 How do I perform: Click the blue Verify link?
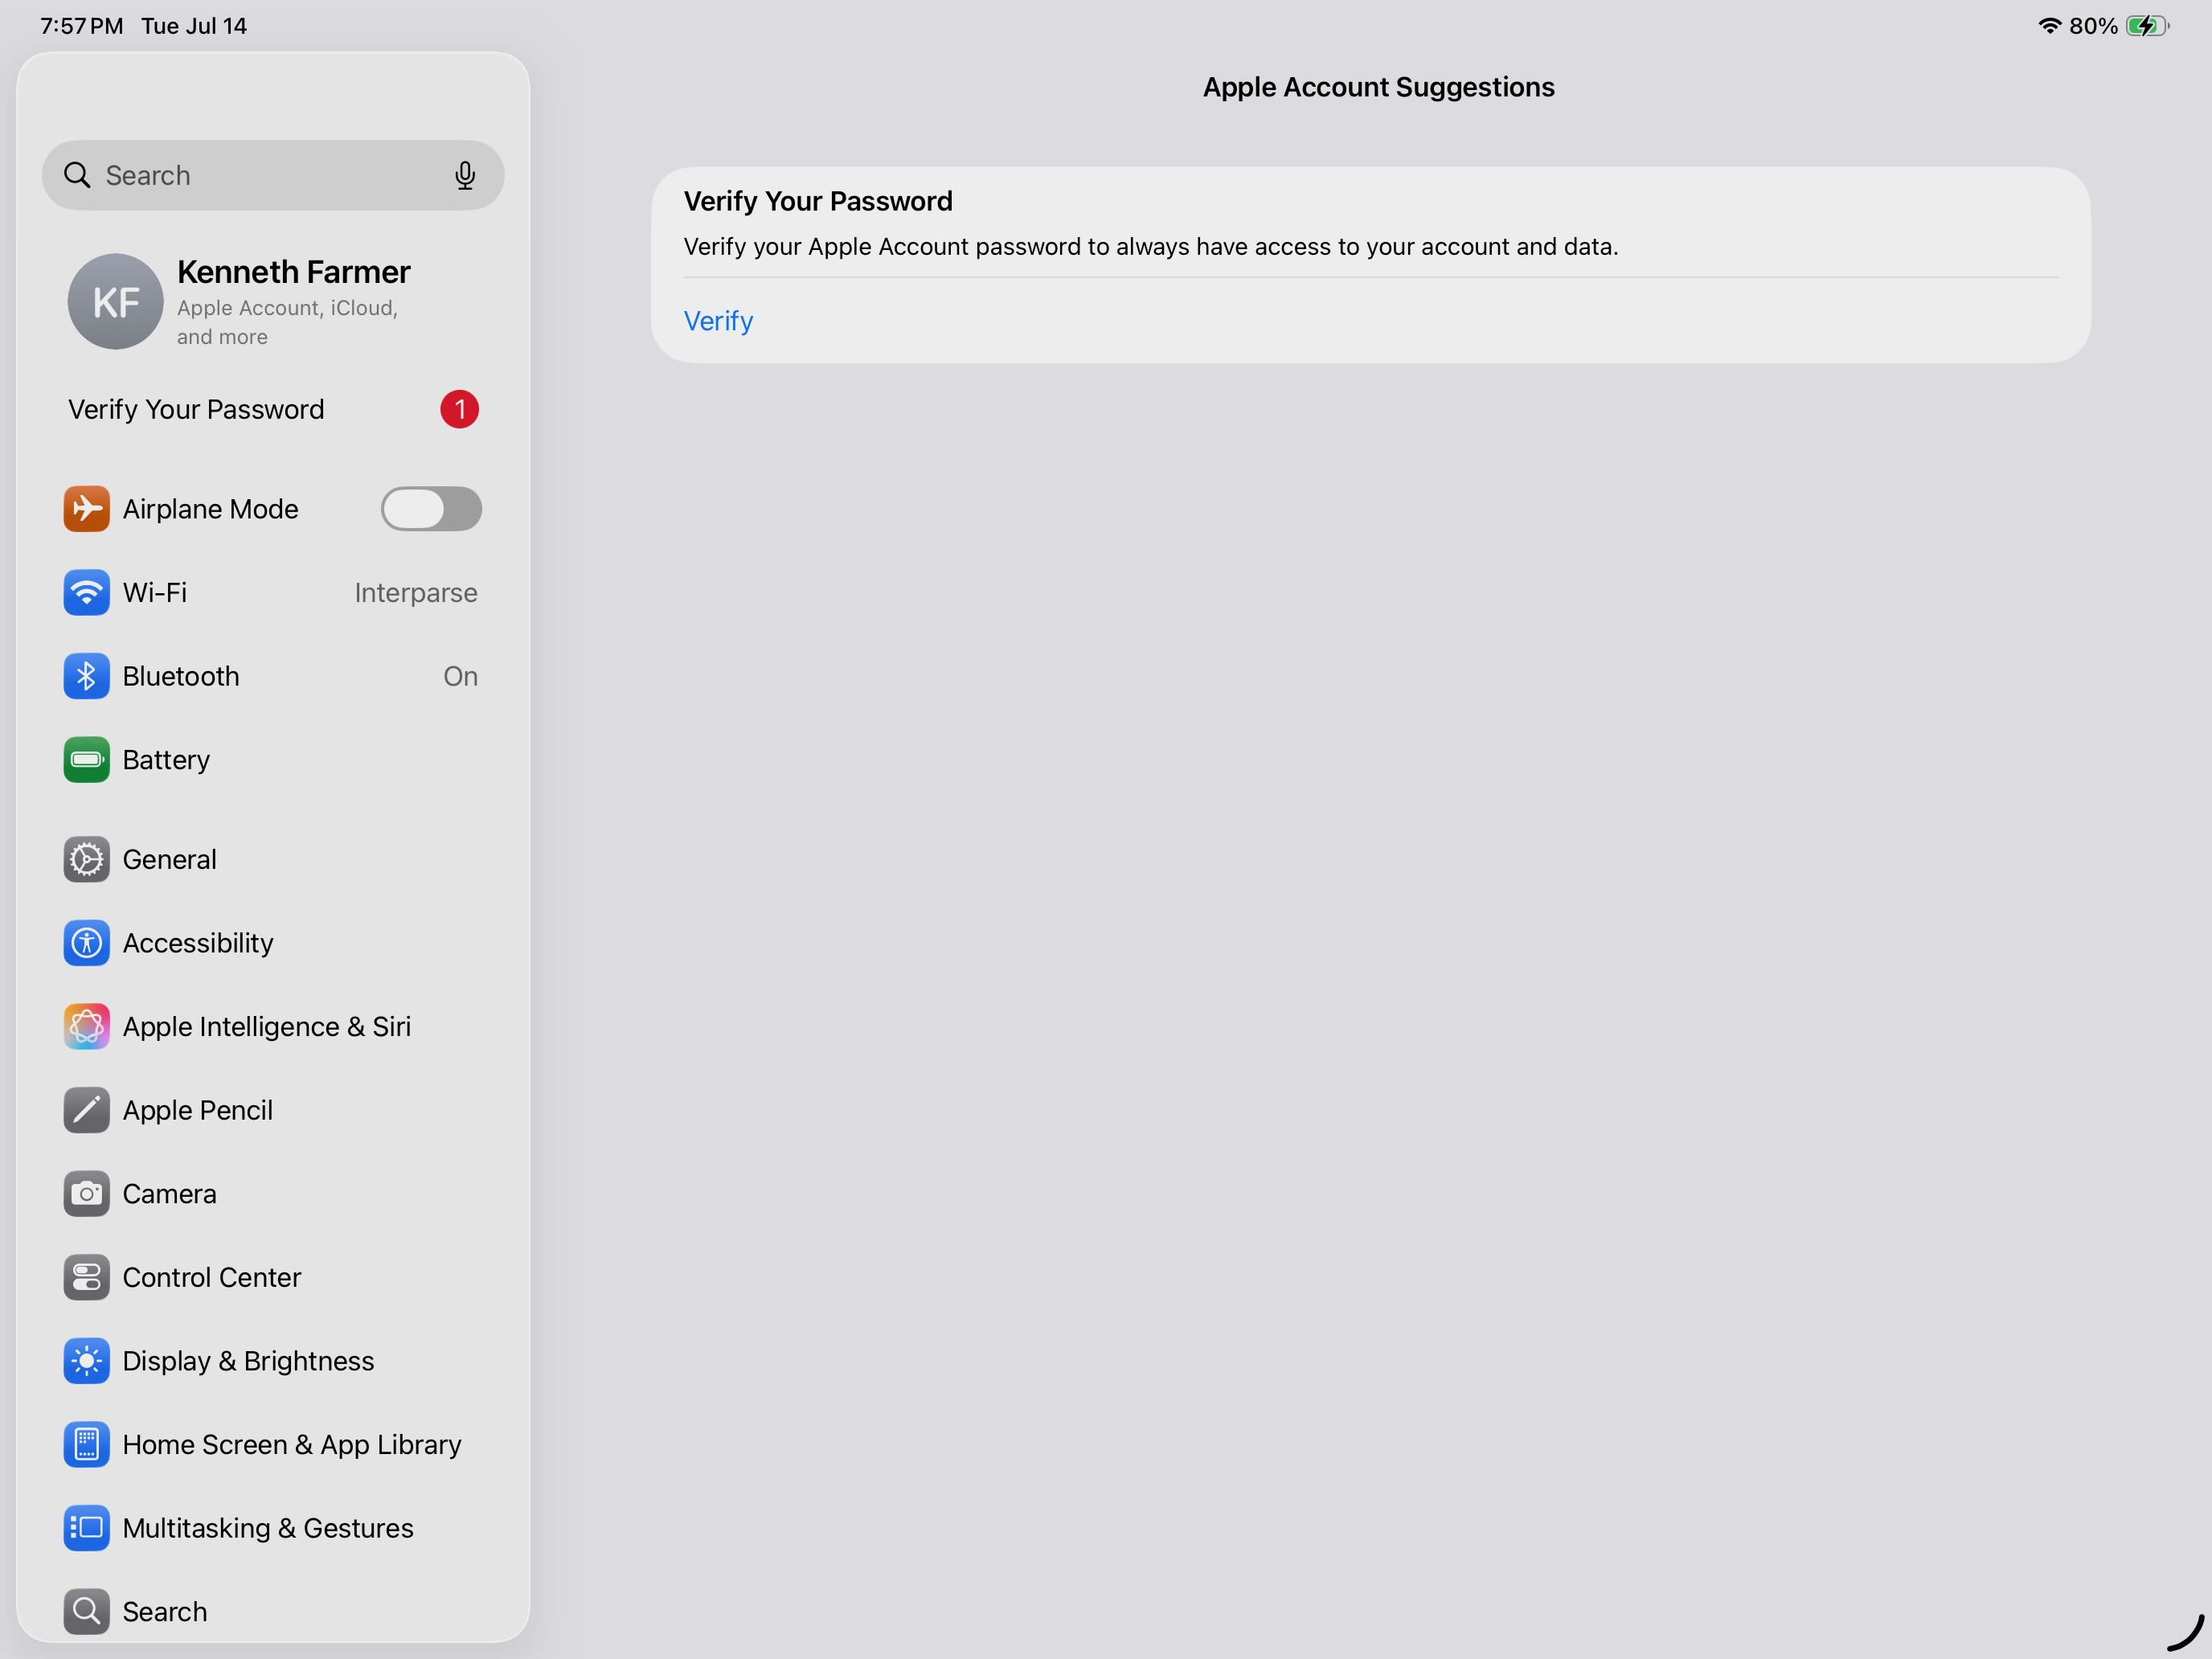point(718,321)
